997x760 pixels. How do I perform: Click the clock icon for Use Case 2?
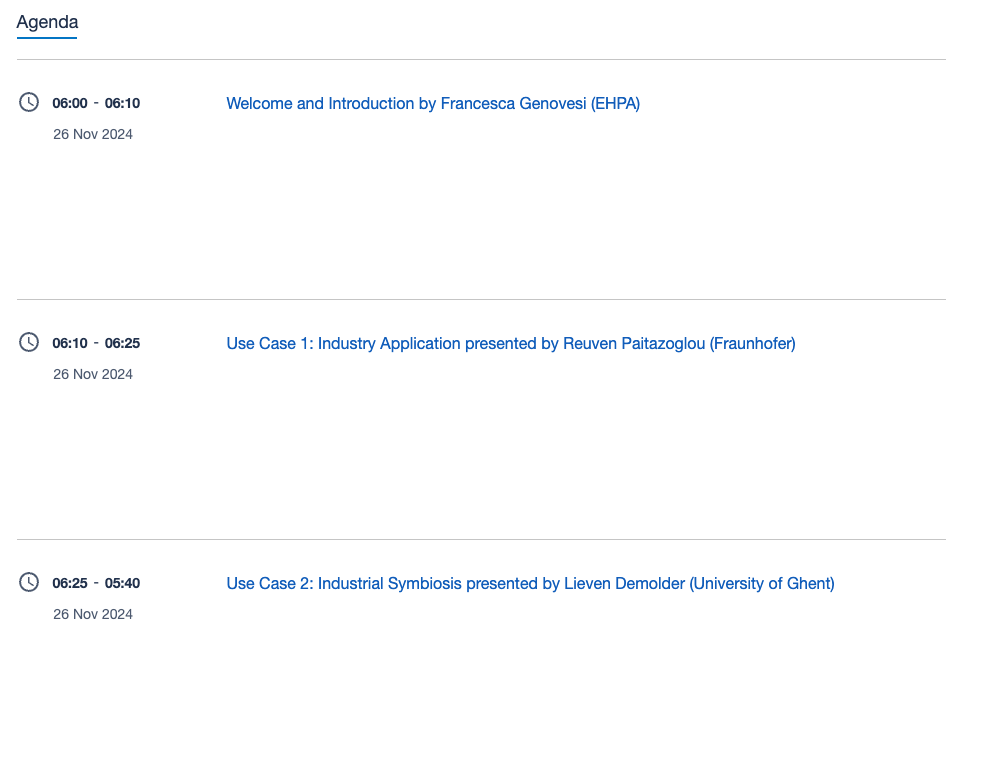pyautogui.click(x=29, y=582)
